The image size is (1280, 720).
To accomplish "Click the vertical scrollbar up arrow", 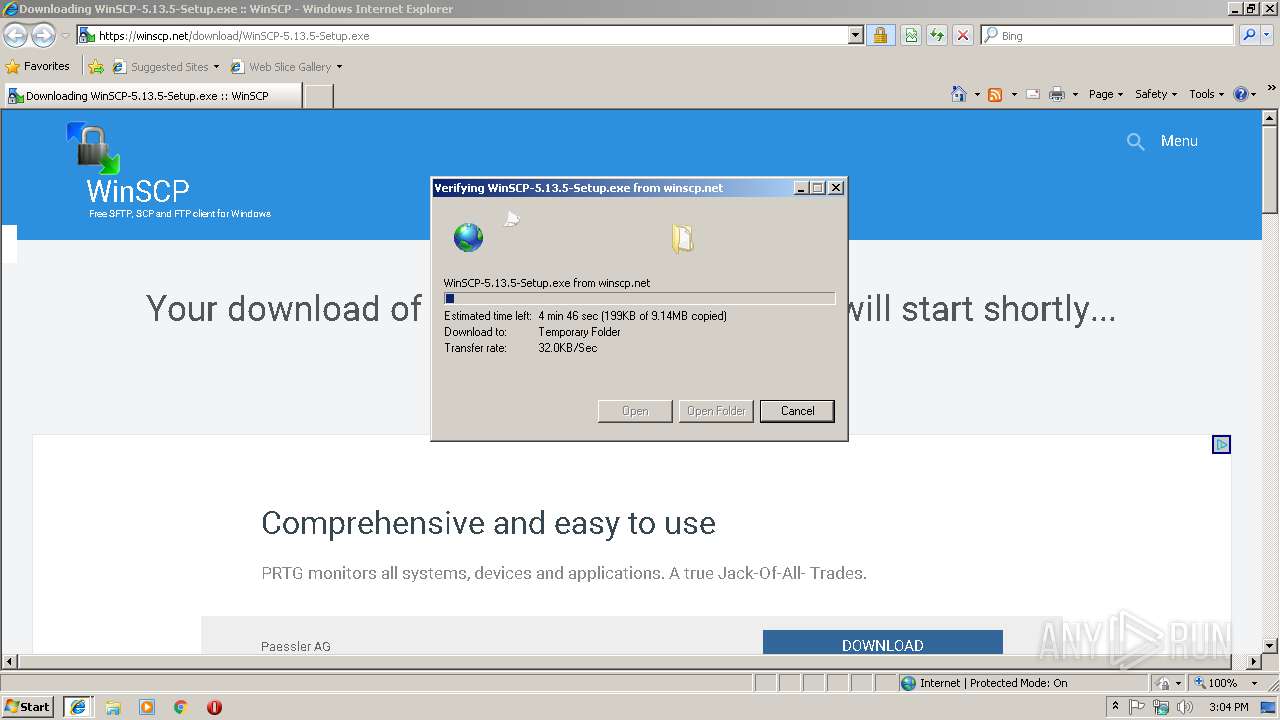I will pyautogui.click(x=1270, y=118).
